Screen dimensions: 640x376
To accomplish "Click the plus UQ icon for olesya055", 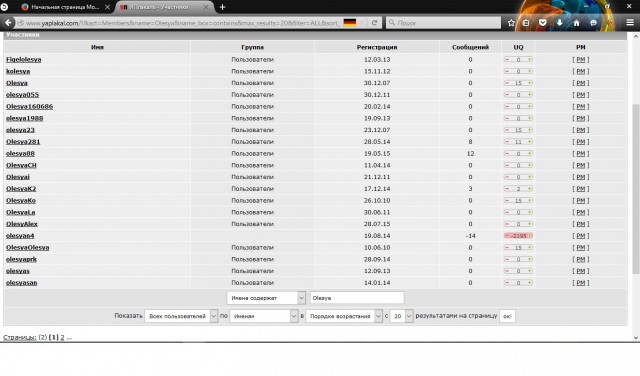I will [x=530, y=95].
